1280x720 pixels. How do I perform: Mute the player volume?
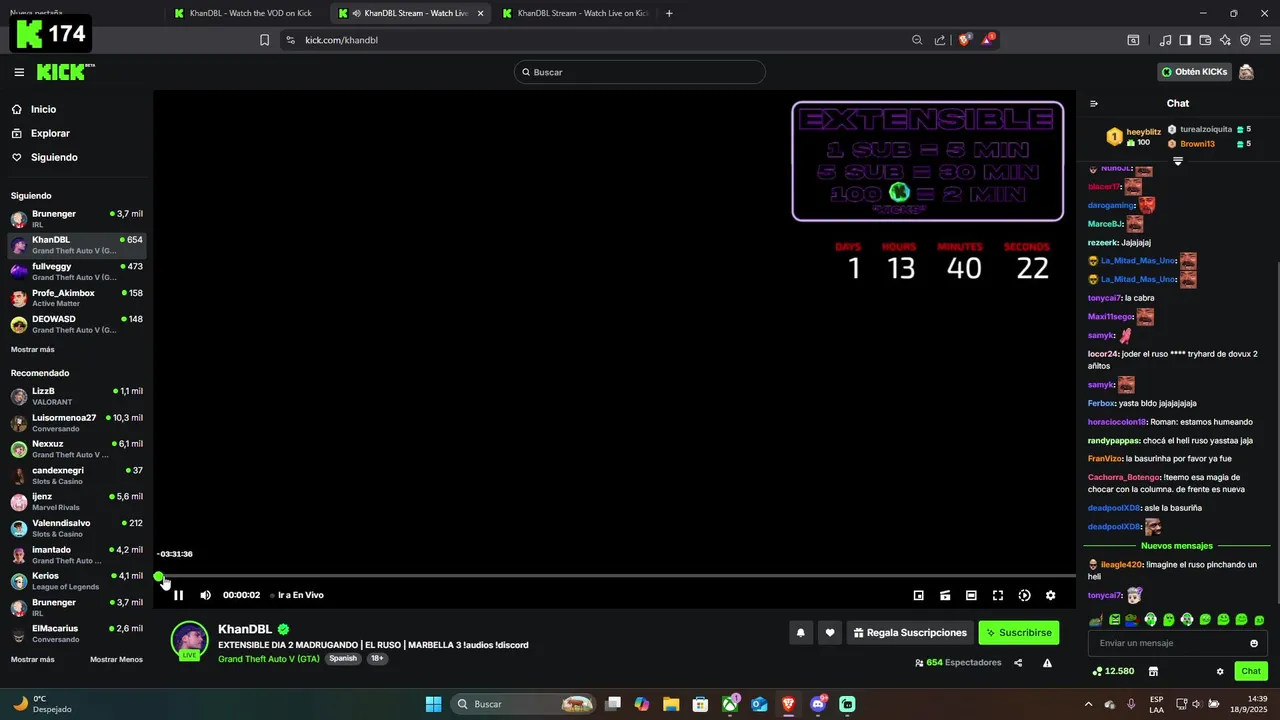point(205,595)
